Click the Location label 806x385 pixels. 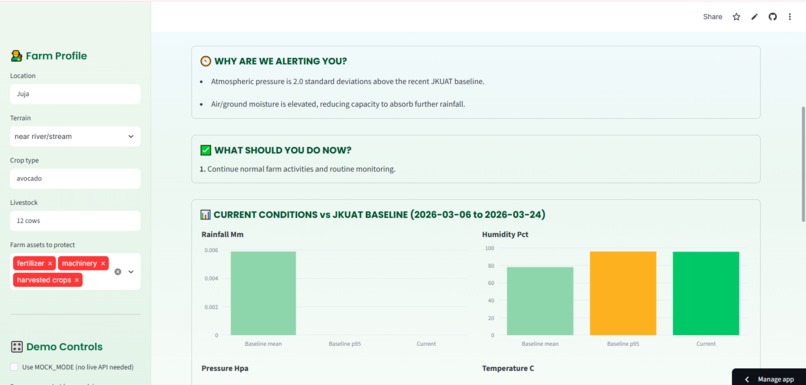23,76
